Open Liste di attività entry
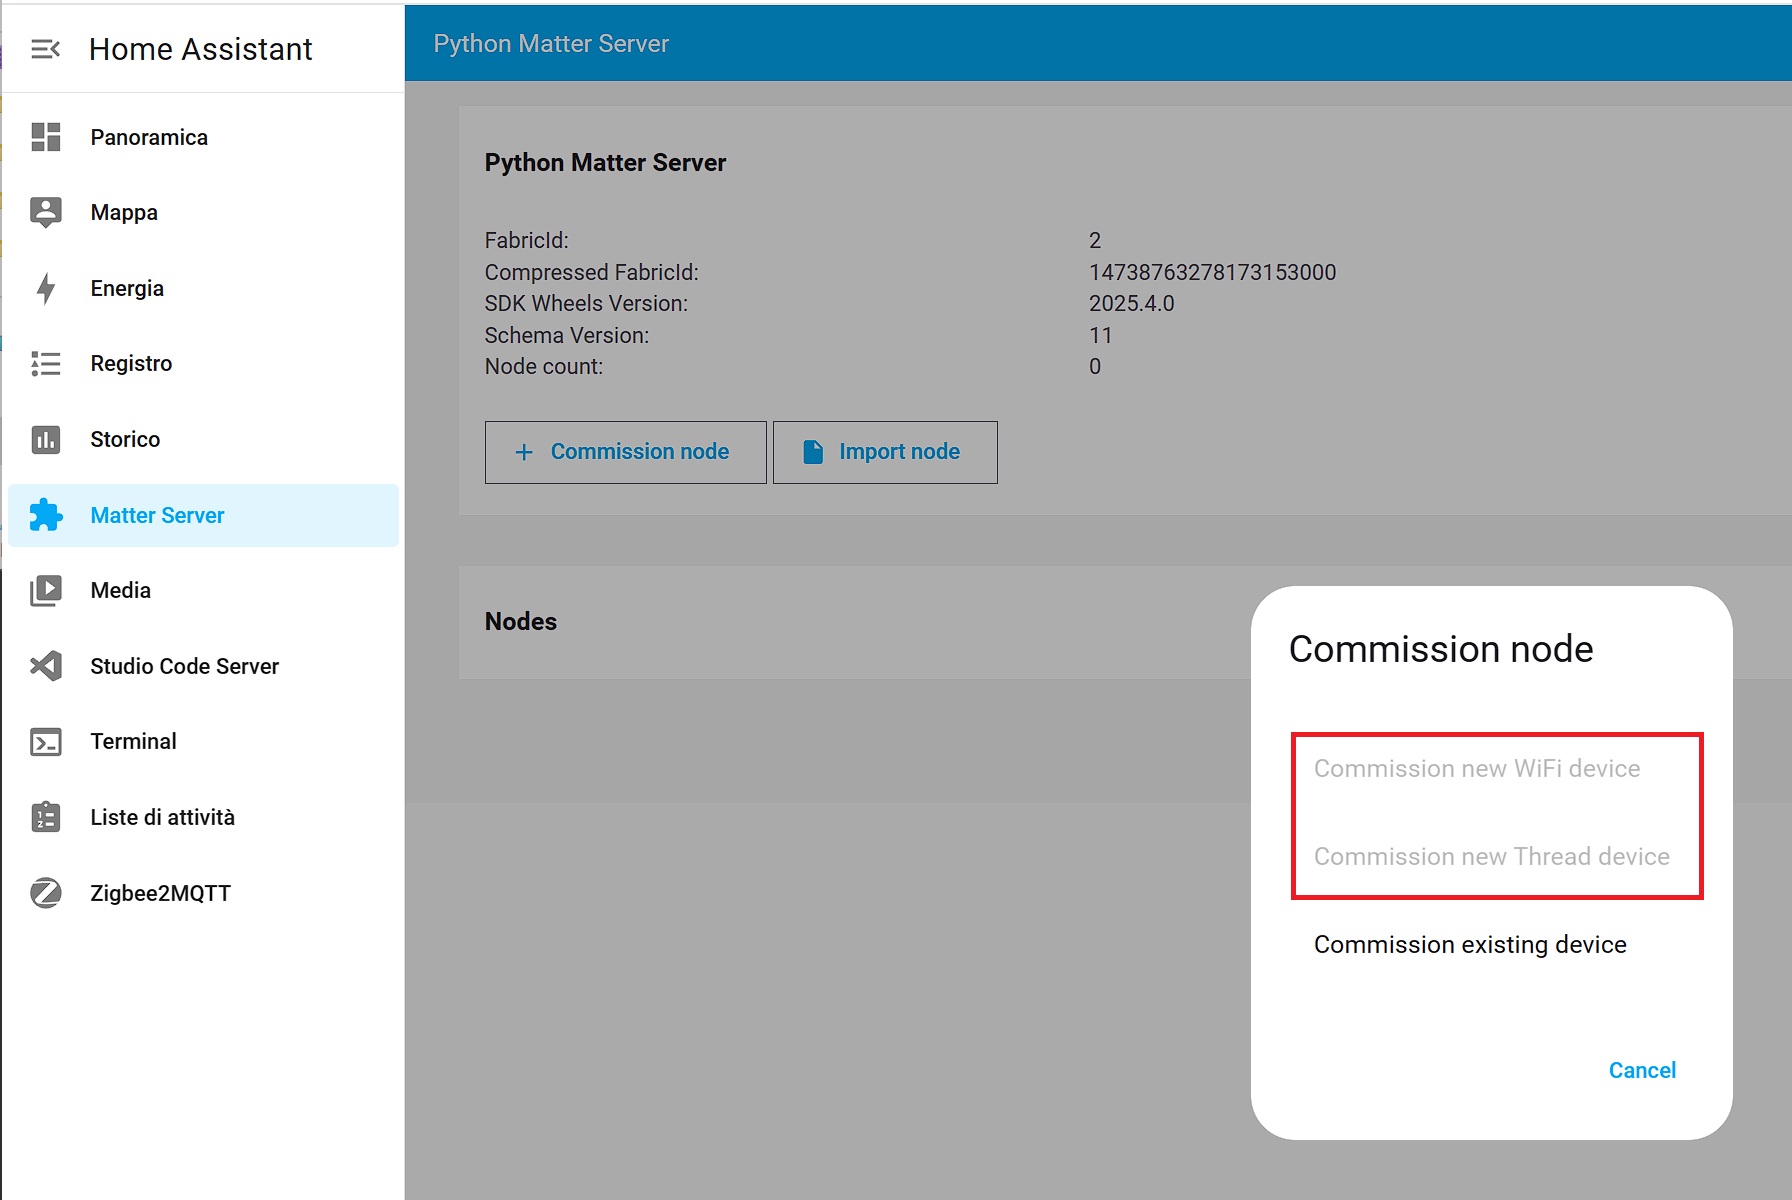Image resolution: width=1792 pixels, height=1200 pixels. click(x=203, y=817)
